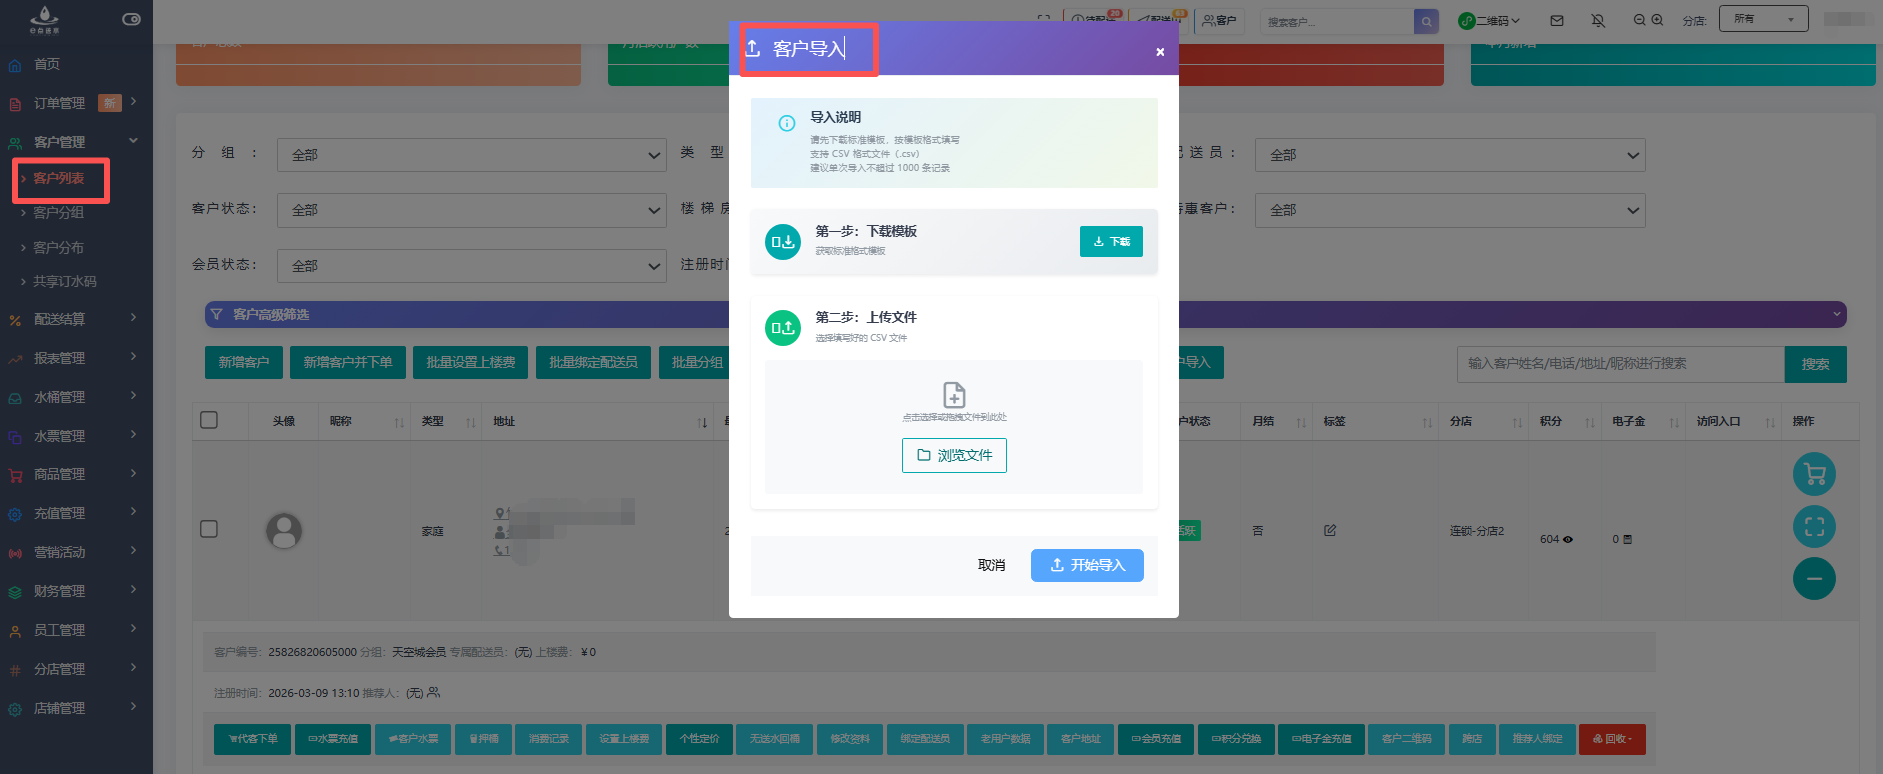Open the 分组 dropdown filter
1883x774 pixels.
tap(472, 155)
